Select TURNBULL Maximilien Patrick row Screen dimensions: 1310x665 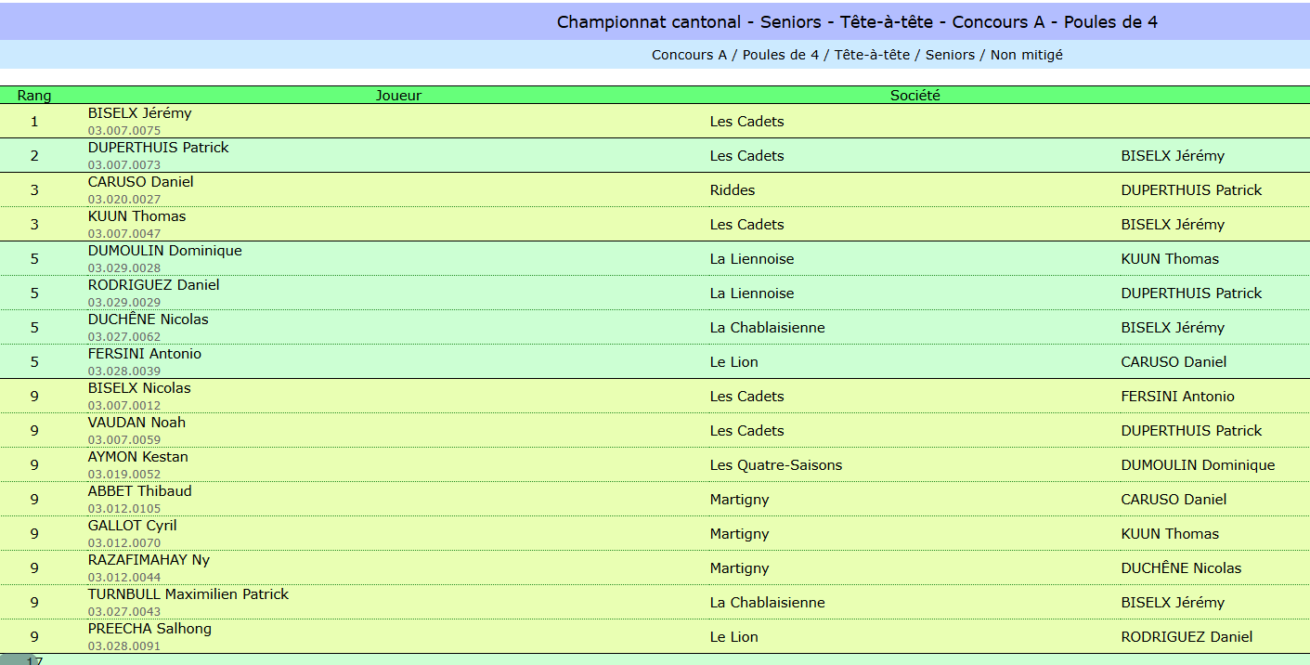(x=655, y=602)
